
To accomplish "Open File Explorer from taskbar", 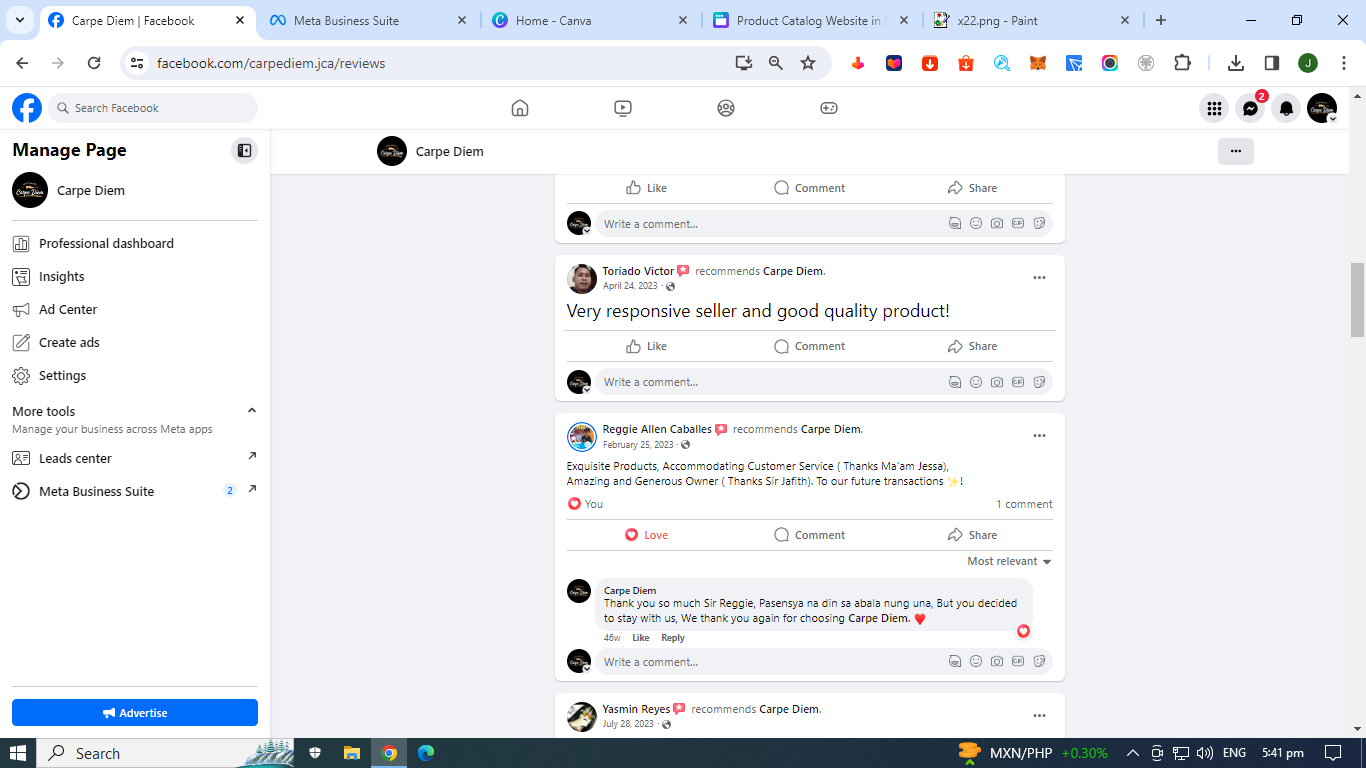I will tap(351, 753).
